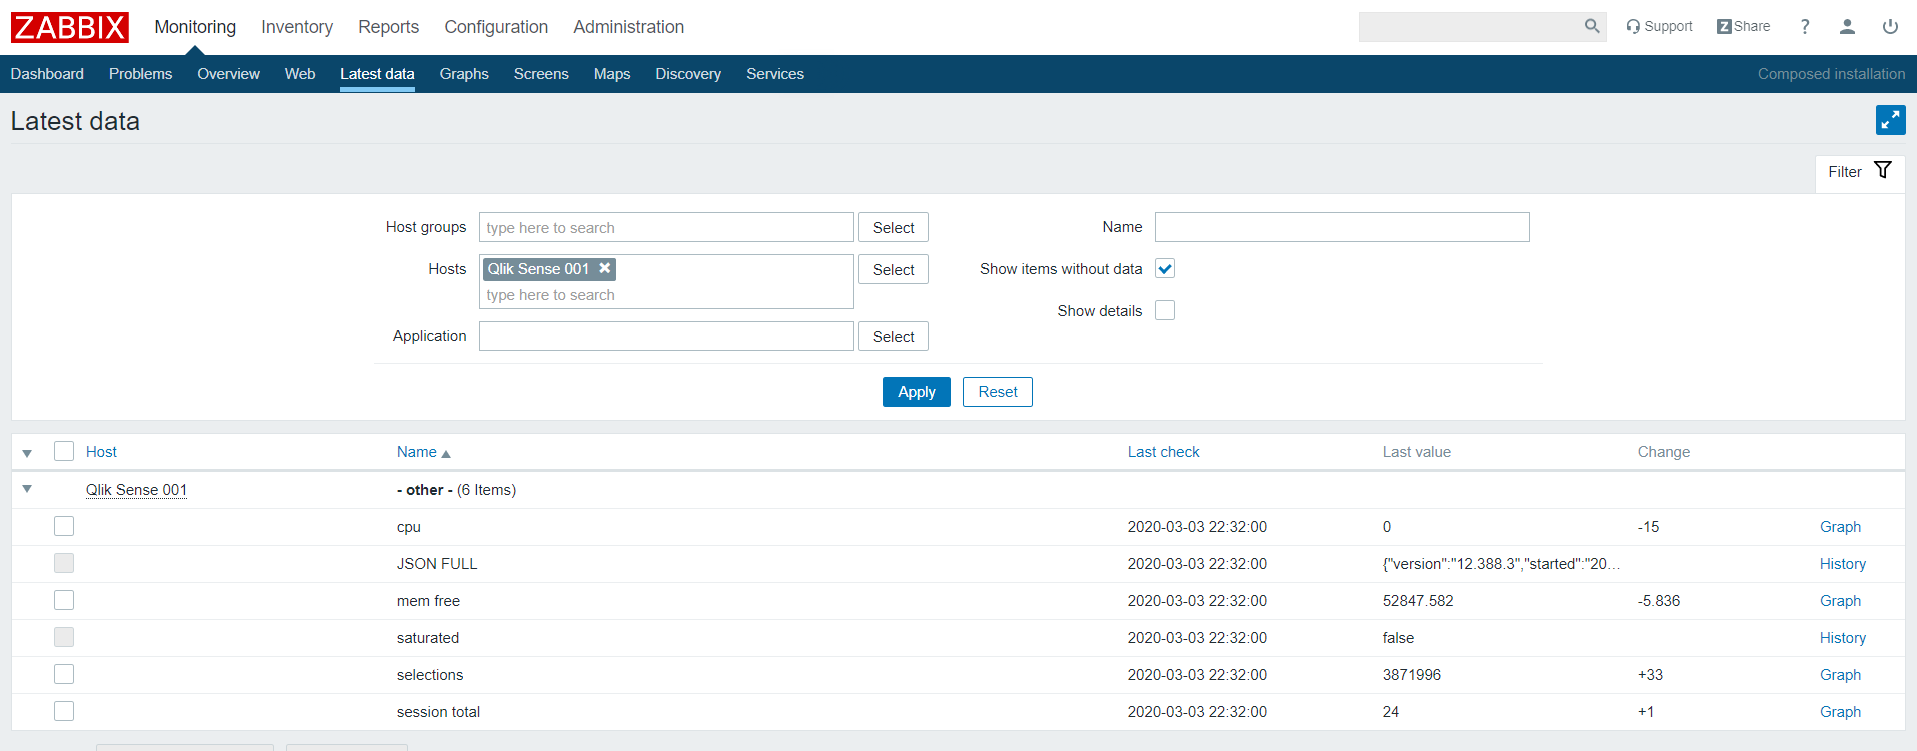Uncheck Show items without data
Screen dimensions: 1917x751
(x=1164, y=269)
